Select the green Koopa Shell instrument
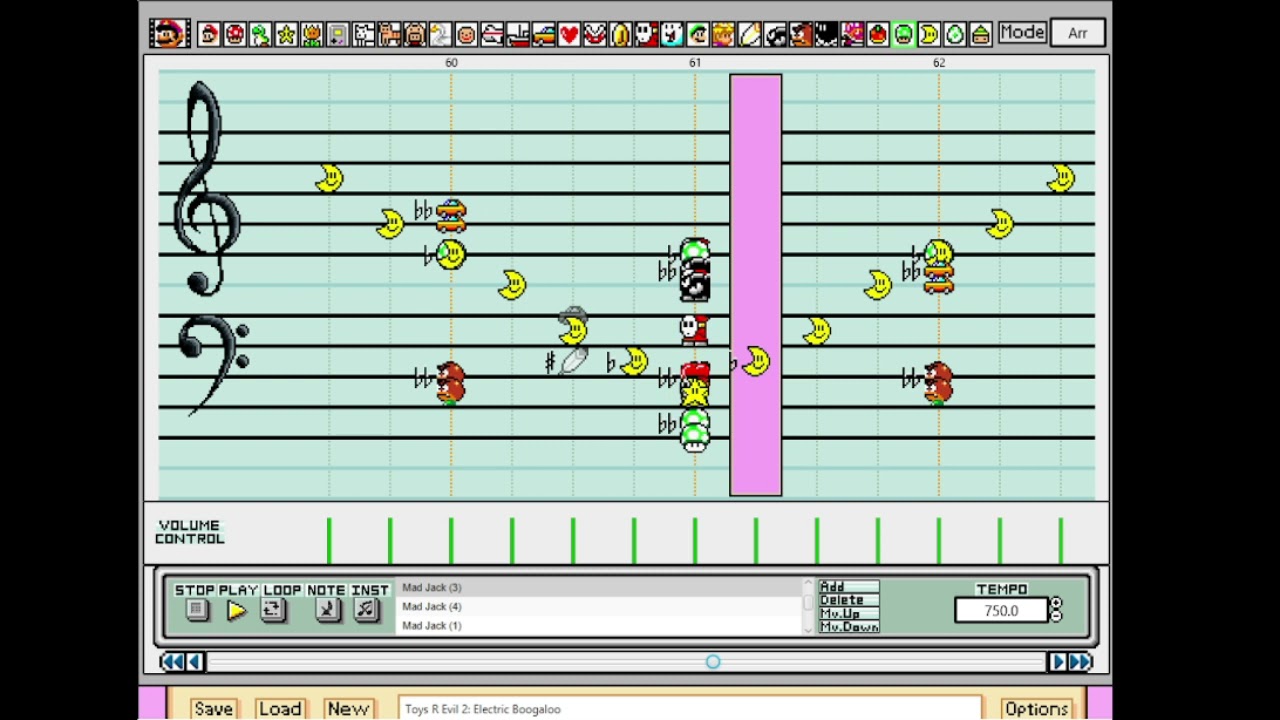This screenshot has height=720, width=1280. [980, 34]
